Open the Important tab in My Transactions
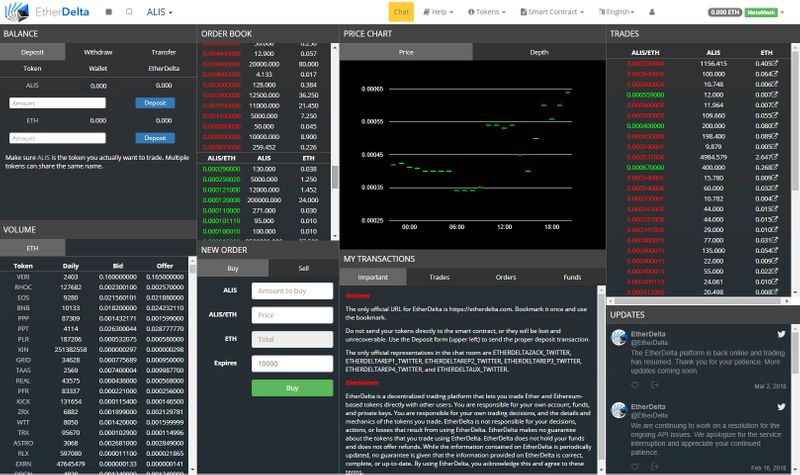Image resolution: width=800 pixels, height=475 pixels. pyautogui.click(x=373, y=277)
